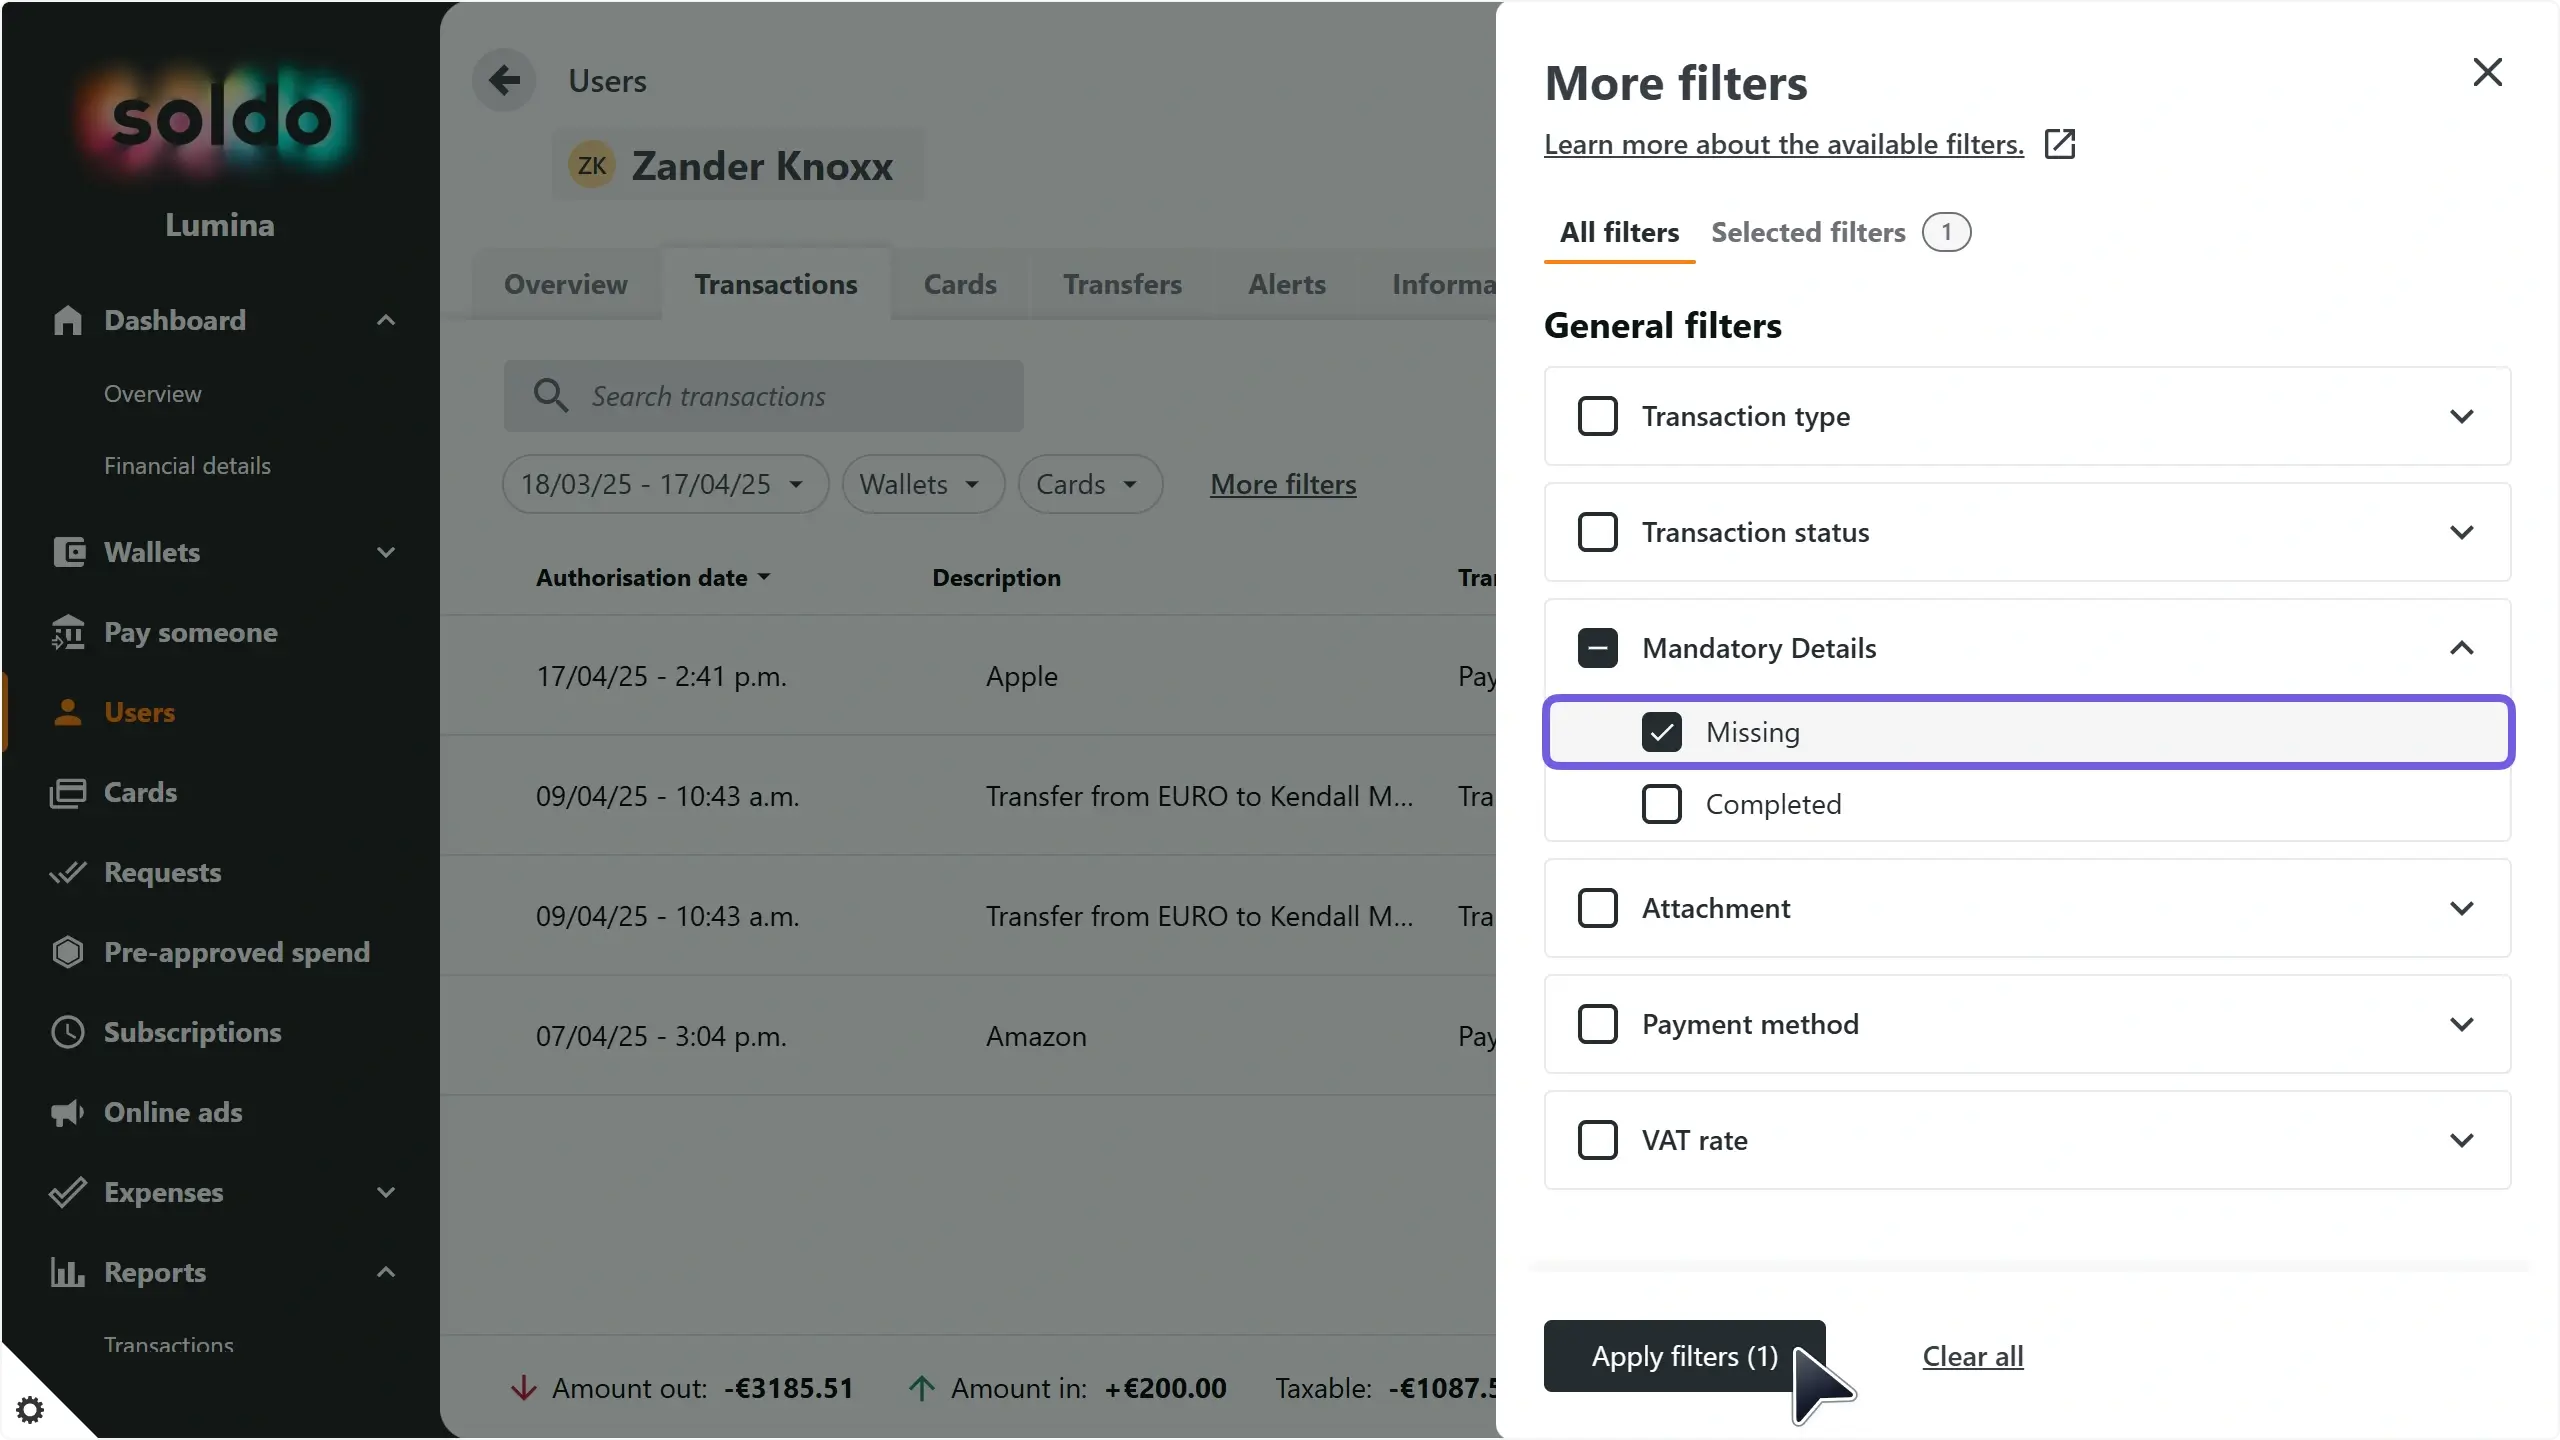The width and height of the screenshot is (2560, 1440).
Task: Collapse the Dashboard sidebar section chevron
Action: 386,320
